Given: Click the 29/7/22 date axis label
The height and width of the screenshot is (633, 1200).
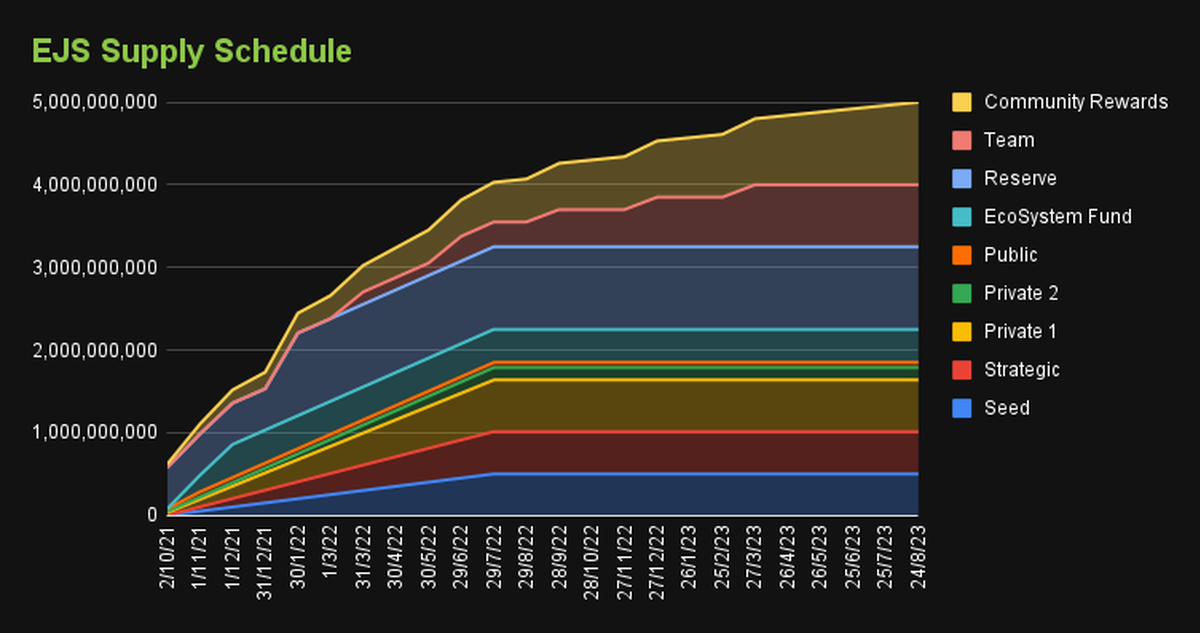Looking at the screenshot, I should pos(494,558).
